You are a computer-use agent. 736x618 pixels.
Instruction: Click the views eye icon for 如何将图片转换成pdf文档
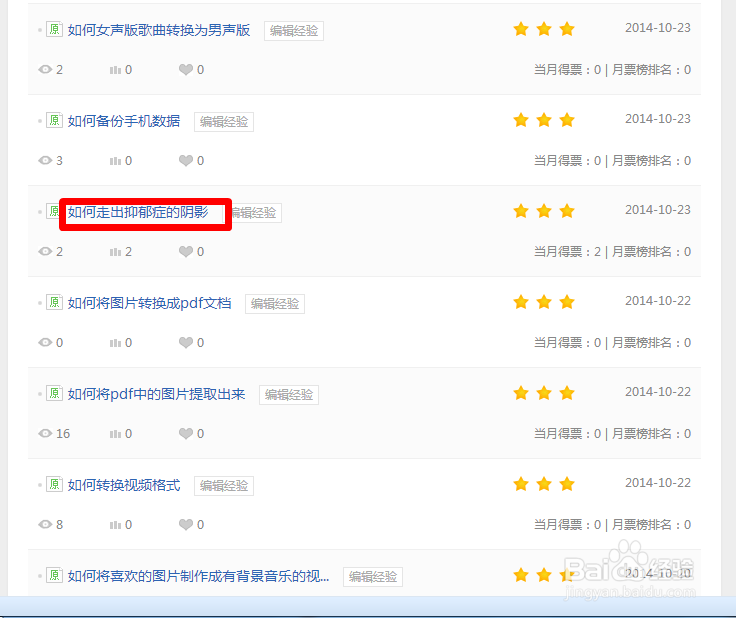(45, 343)
